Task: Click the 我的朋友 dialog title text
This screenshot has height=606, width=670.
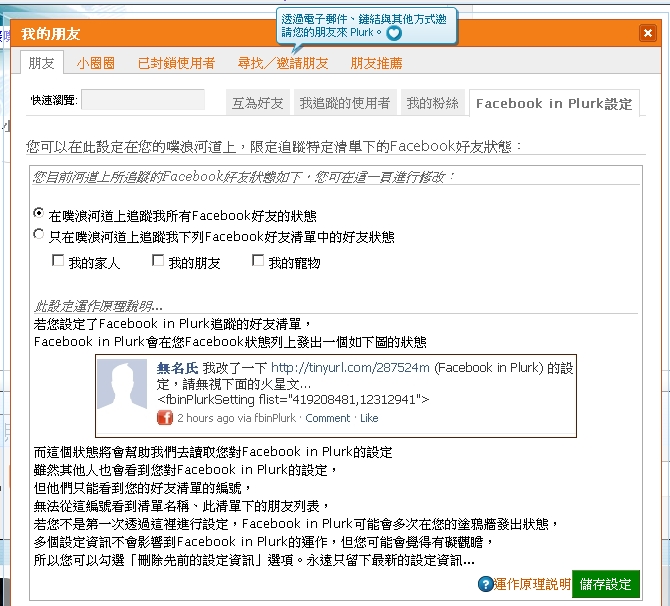Action: [51, 33]
